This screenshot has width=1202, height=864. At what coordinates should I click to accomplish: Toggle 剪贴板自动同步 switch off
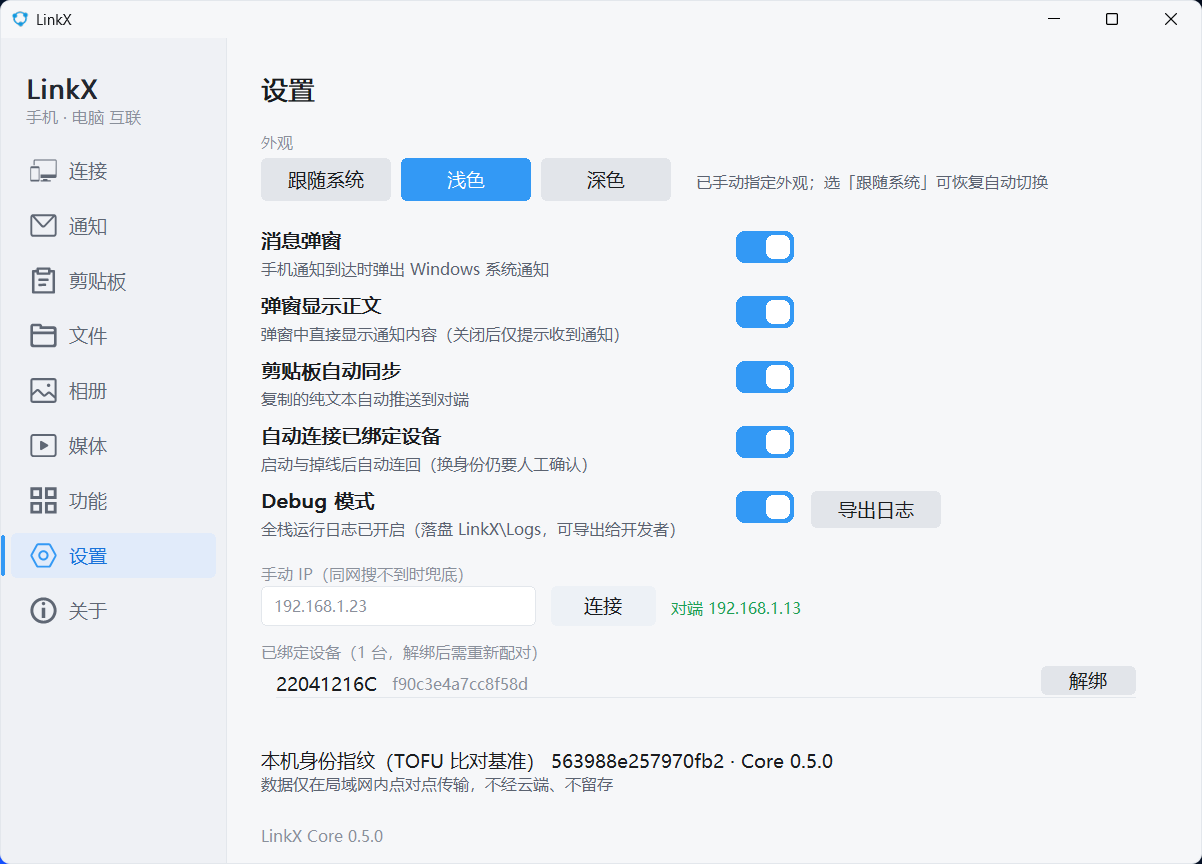(765, 377)
